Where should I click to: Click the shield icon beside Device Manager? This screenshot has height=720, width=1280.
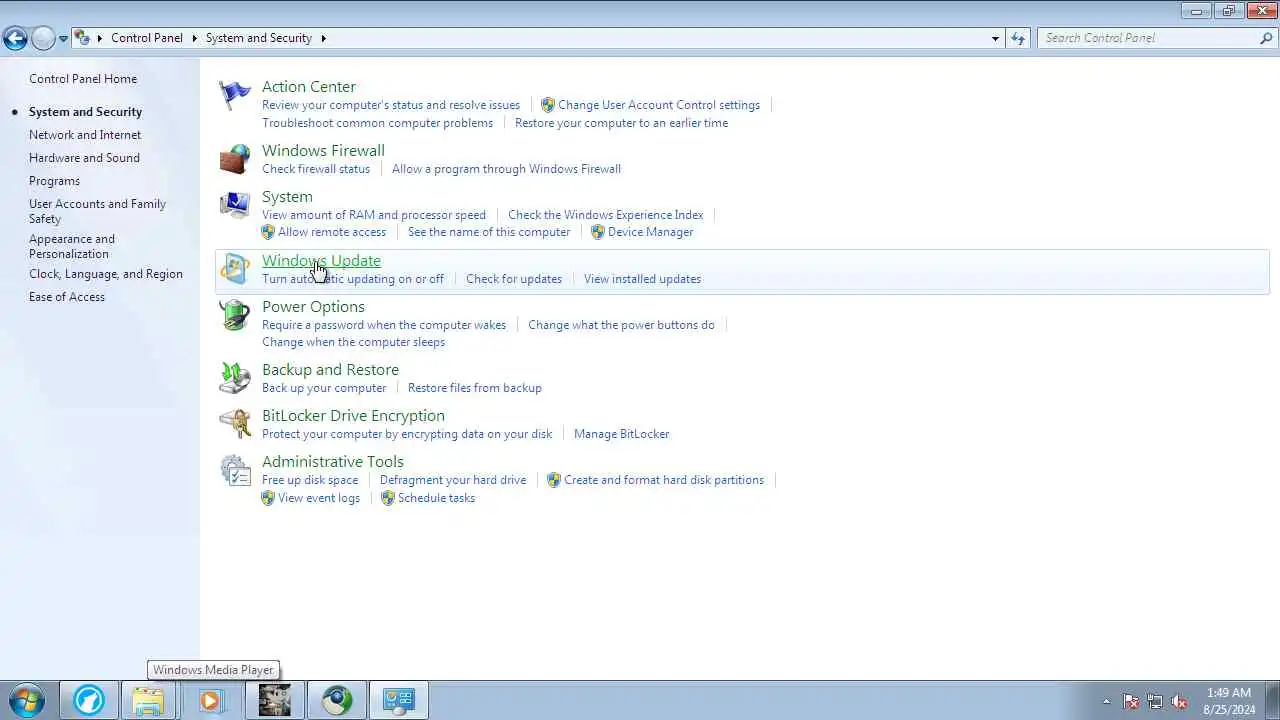coord(598,232)
